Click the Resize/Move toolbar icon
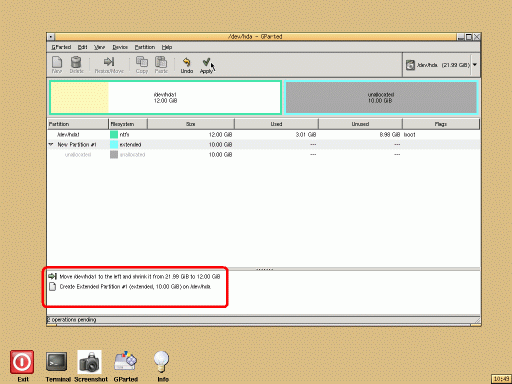The image size is (512, 384). (x=109, y=65)
